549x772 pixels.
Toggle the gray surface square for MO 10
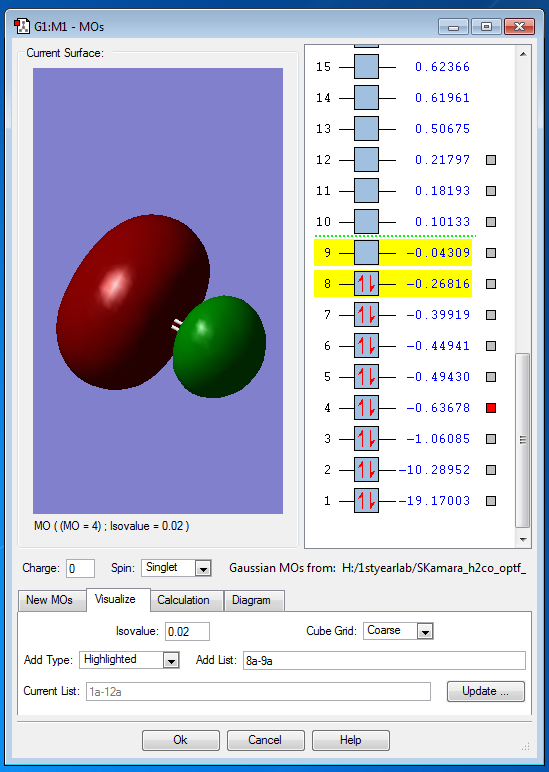coord(491,222)
